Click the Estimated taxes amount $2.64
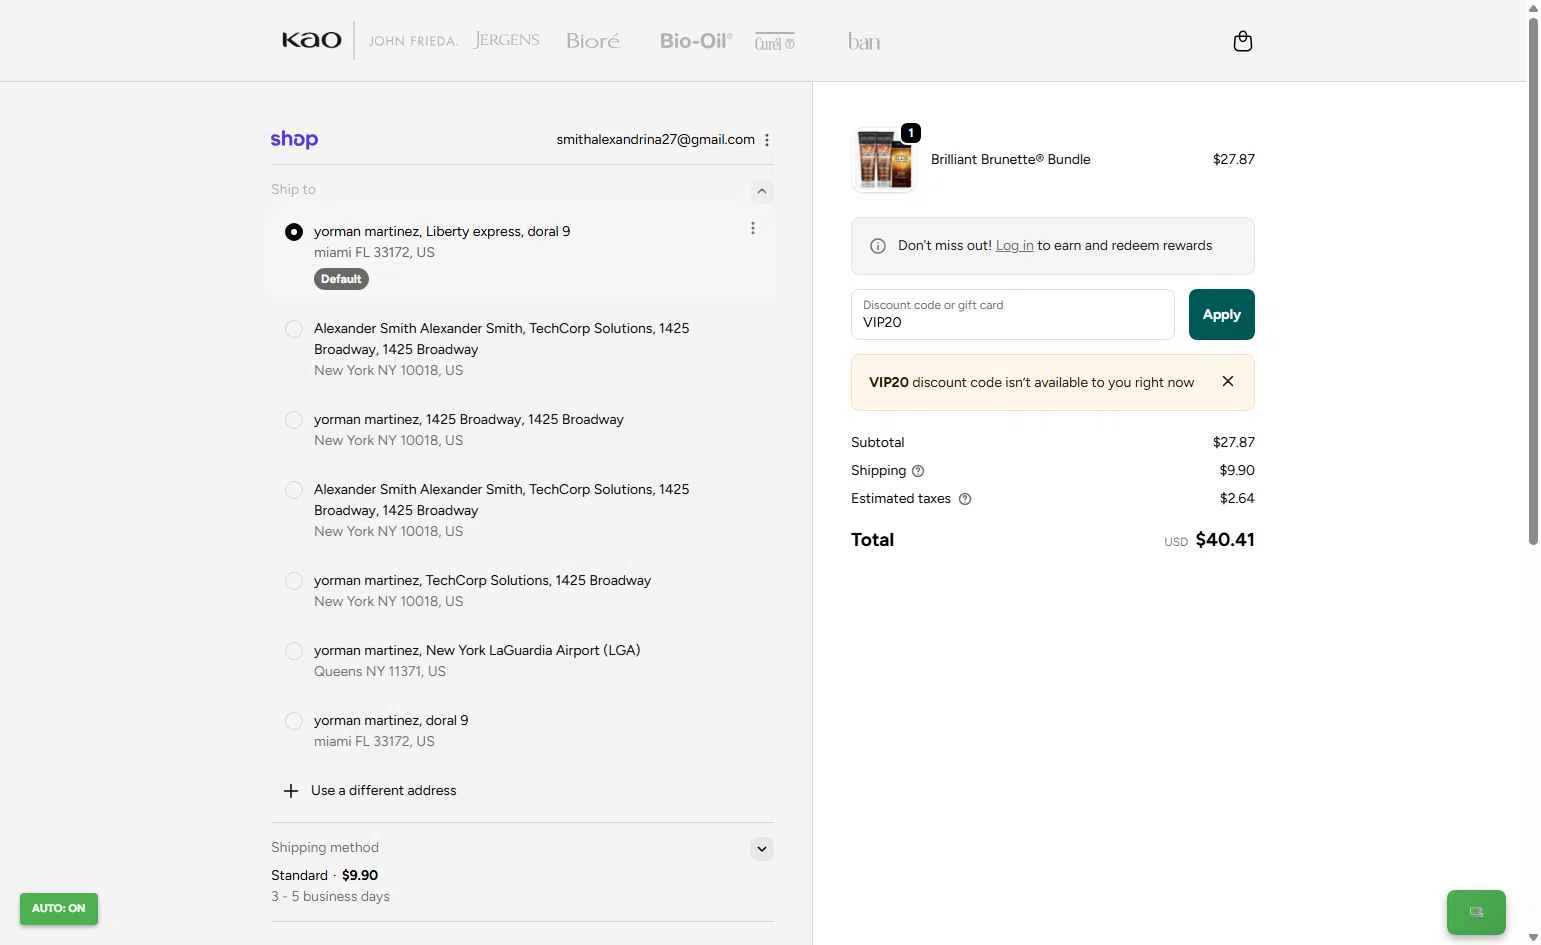Image resolution: width=1541 pixels, height=945 pixels. [1237, 499]
